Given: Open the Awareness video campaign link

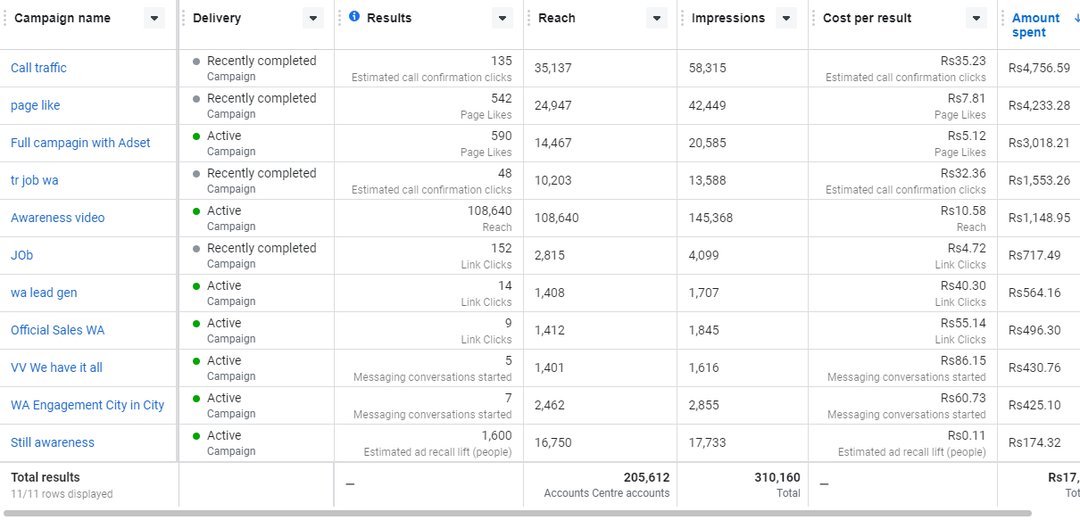Looking at the screenshot, I should [x=58, y=218].
